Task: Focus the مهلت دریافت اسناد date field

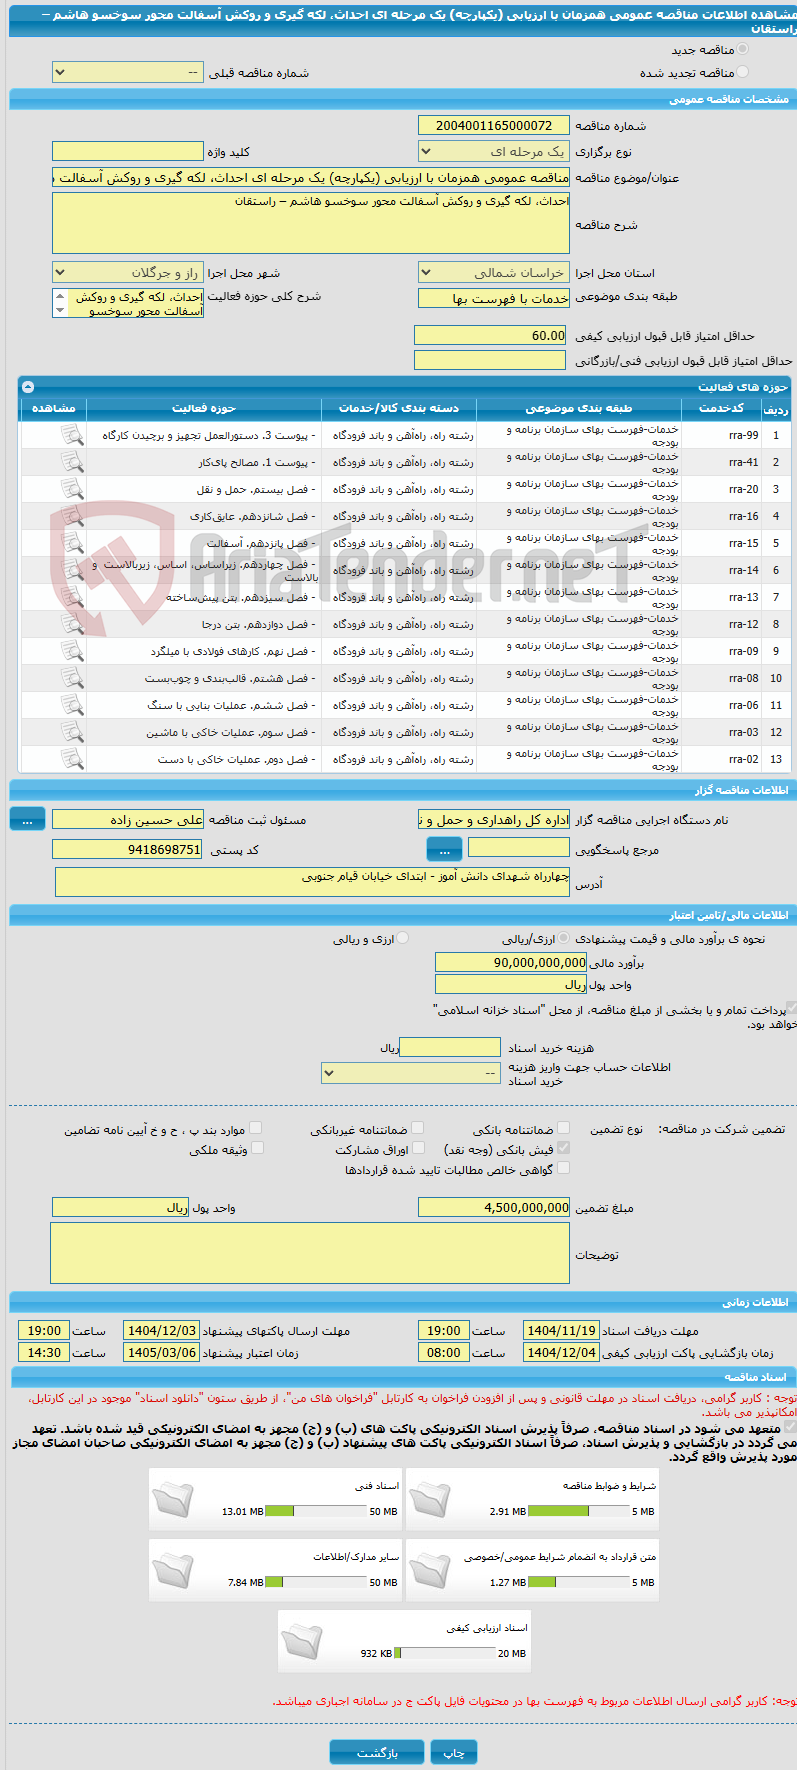Action: tap(561, 1331)
